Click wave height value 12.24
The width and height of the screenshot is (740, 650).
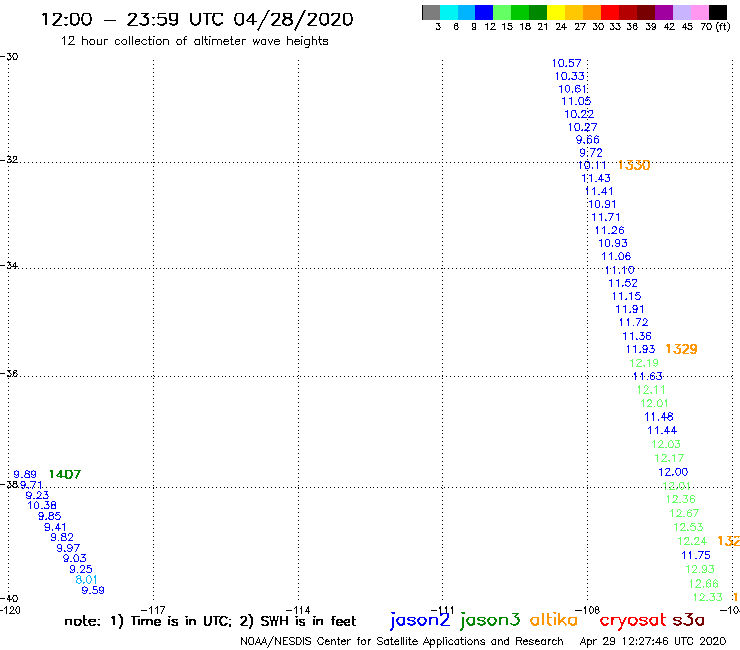coord(692,541)
